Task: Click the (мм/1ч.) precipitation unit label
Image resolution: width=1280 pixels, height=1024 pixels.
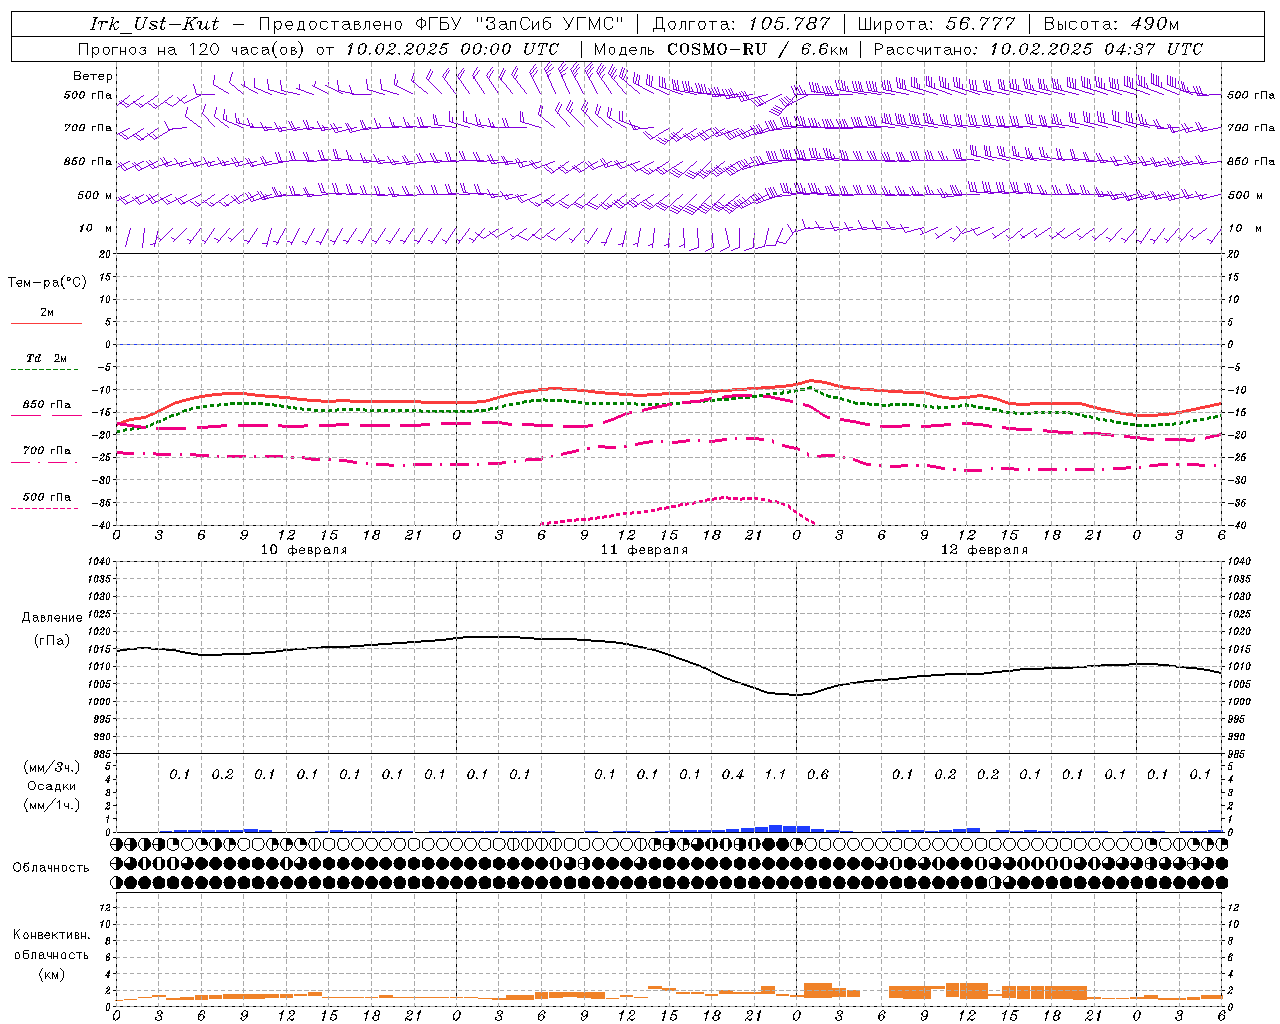Action: click(x=52, y=805)
